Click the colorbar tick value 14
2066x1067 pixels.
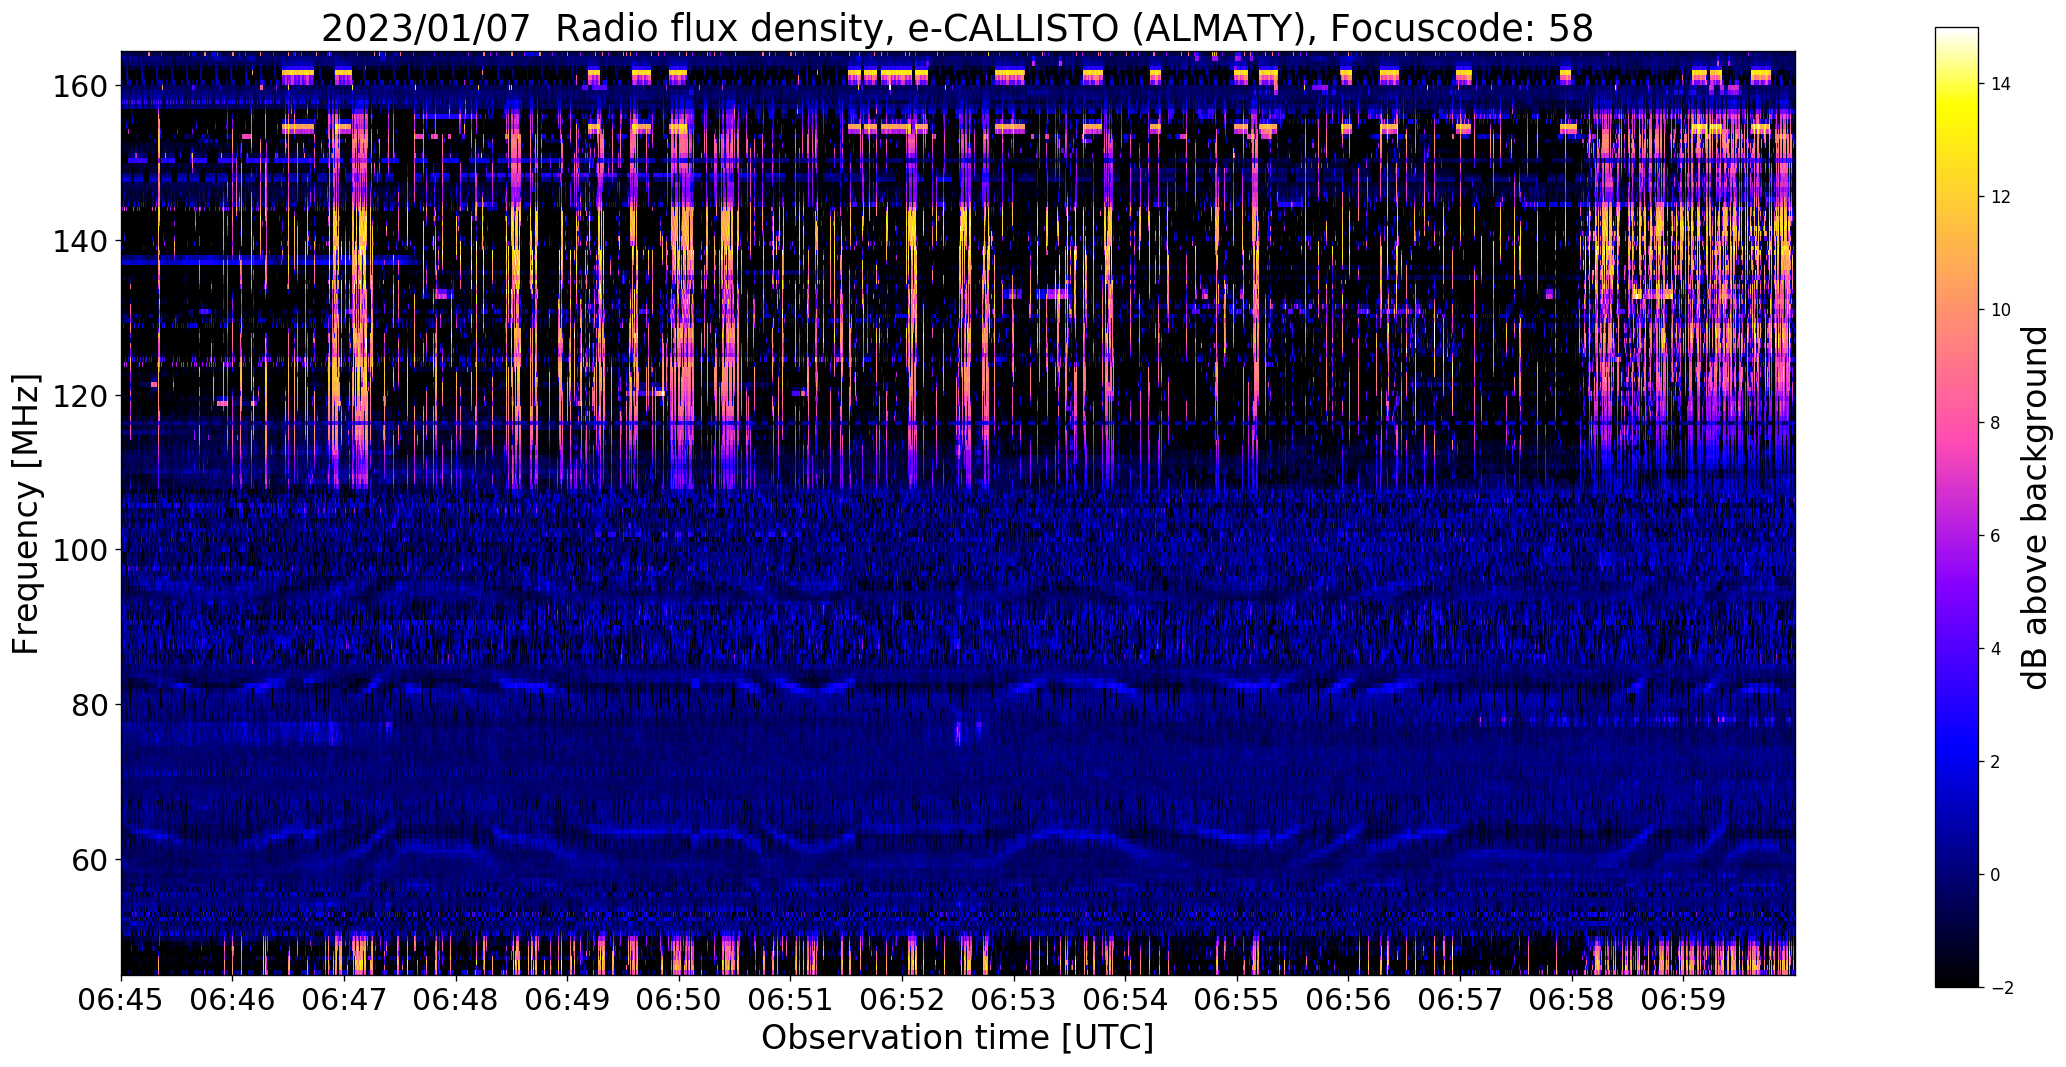coord(2001,84)
